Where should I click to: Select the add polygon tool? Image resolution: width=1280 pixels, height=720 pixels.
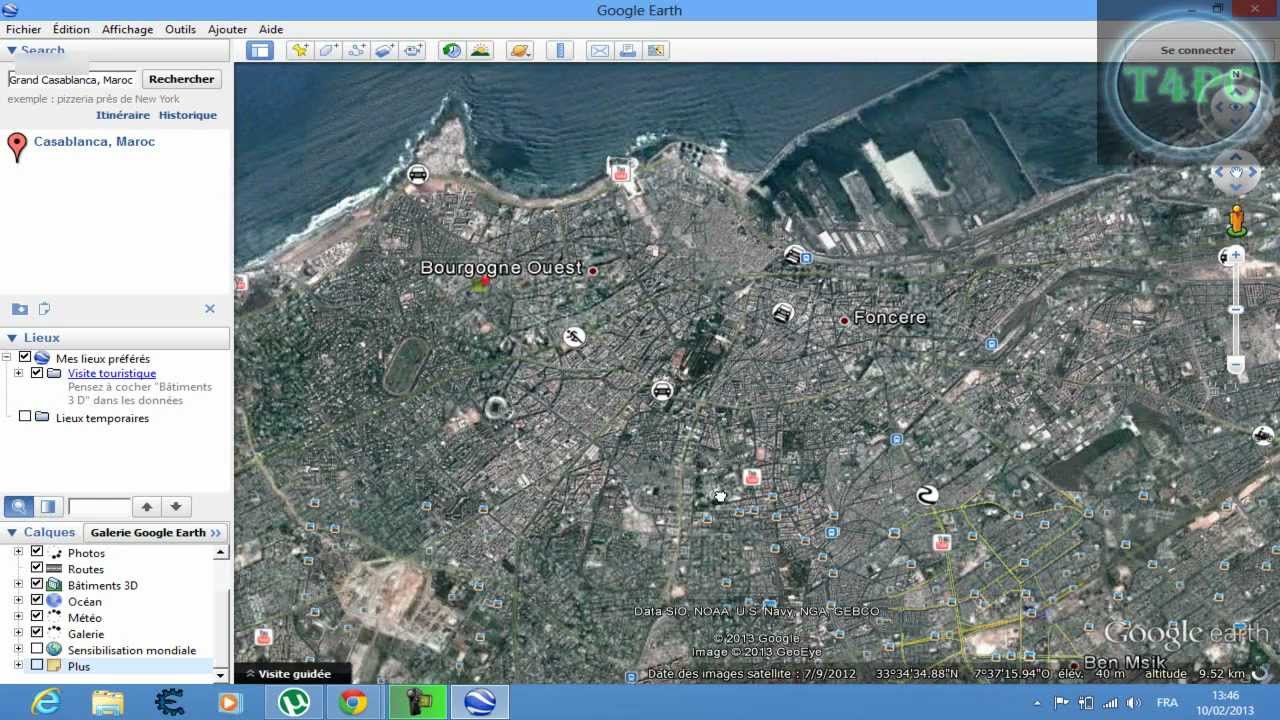click(328, 50)
